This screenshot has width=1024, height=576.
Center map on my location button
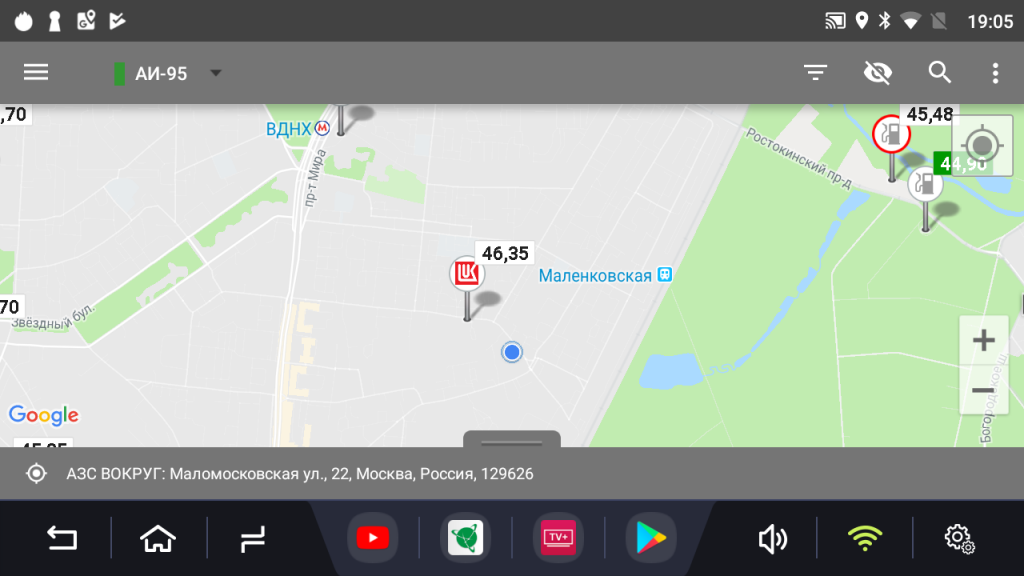pos(982,145)
